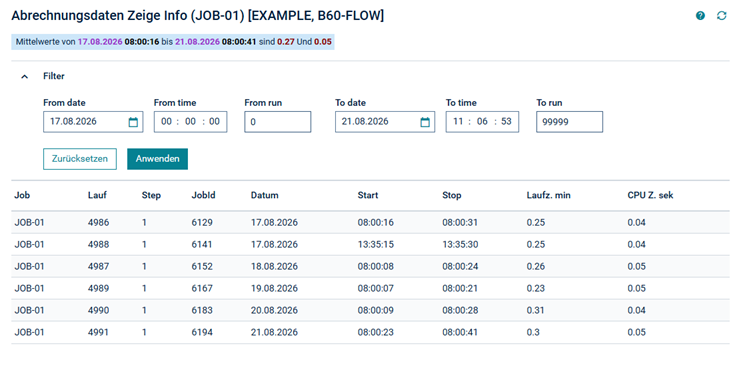Viewport: 737px width, 370px height.
Task: Click Laufz. value 0.31
Action: pos(535,310)
